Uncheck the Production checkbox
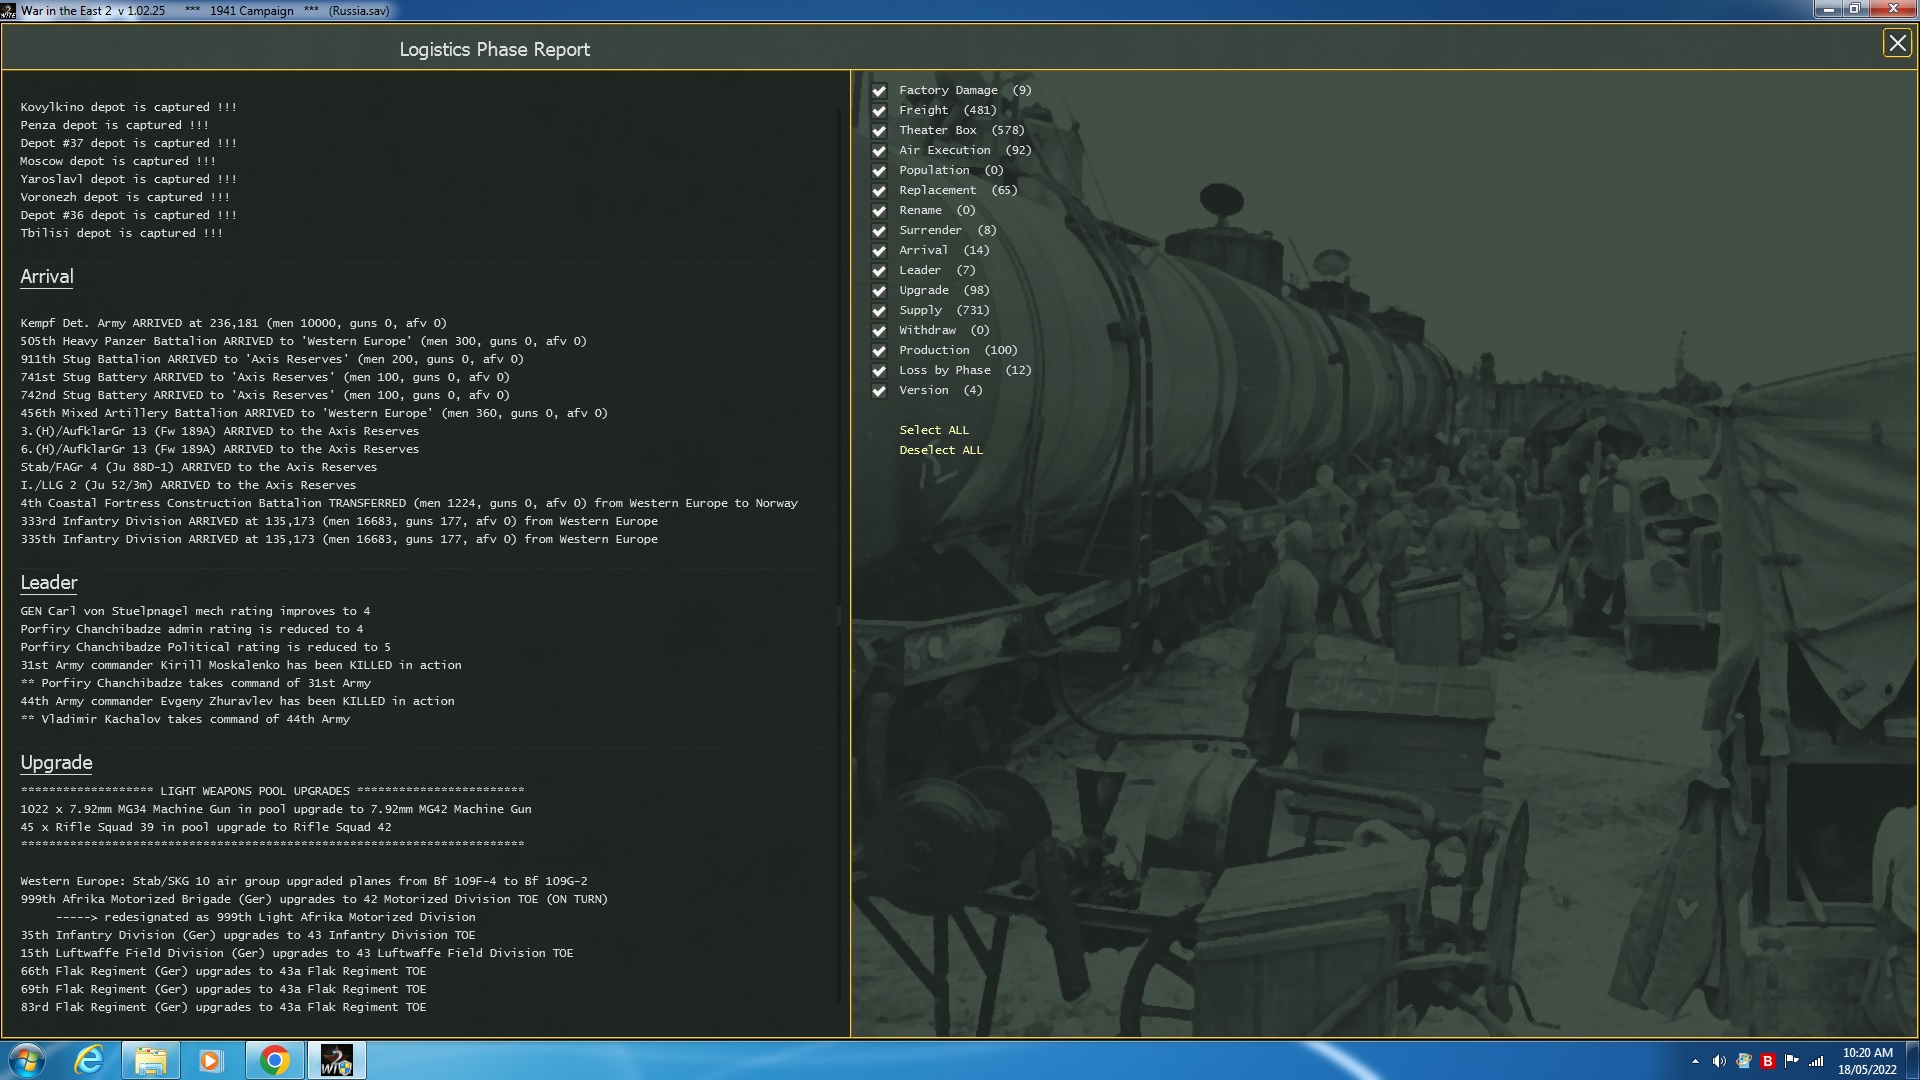This screenshot has width=1920, height=1080. 879,351
